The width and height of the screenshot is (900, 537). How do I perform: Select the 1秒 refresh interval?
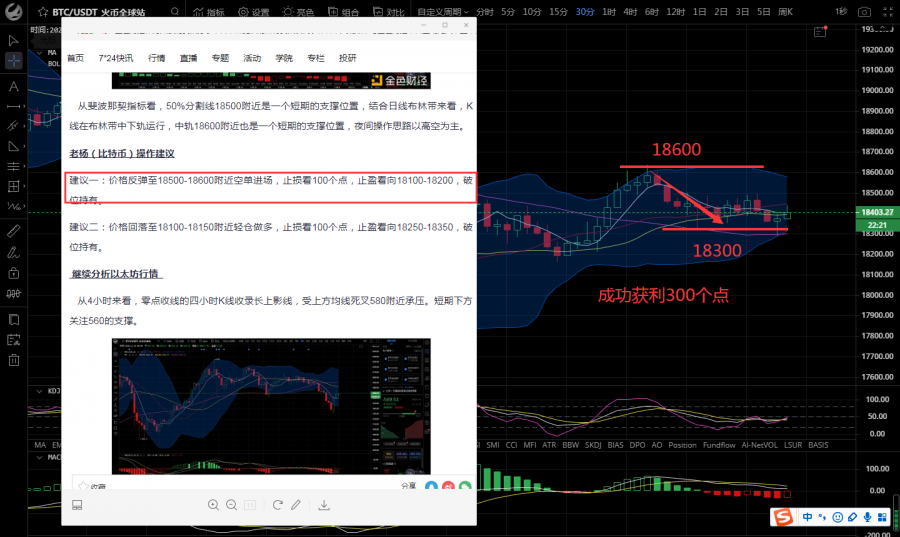click(x=841, y=11)
